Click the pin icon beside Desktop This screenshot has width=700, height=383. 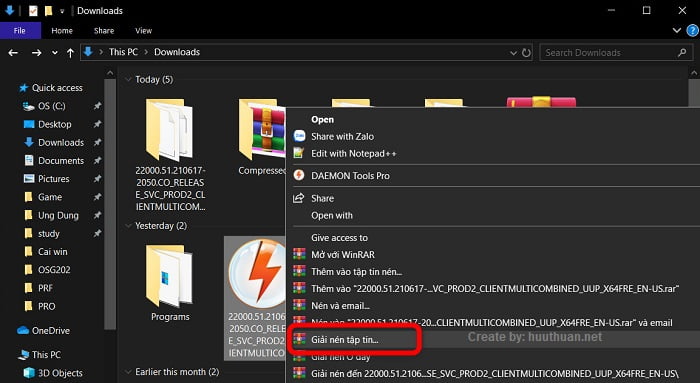97,124
